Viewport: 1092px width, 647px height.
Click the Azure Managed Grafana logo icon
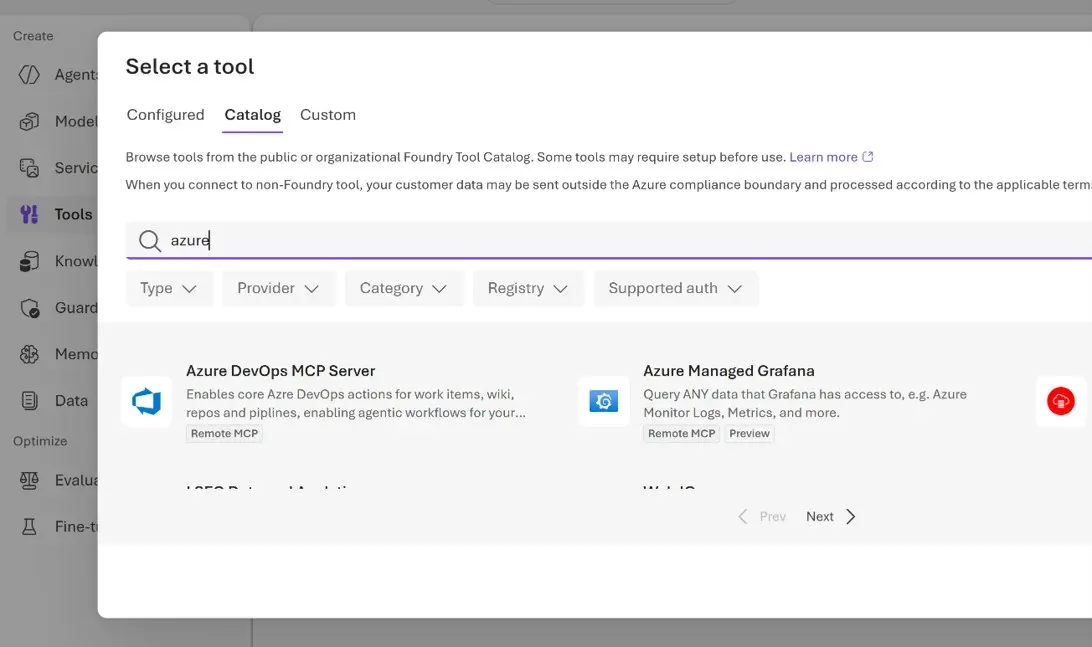coord(604,402)
